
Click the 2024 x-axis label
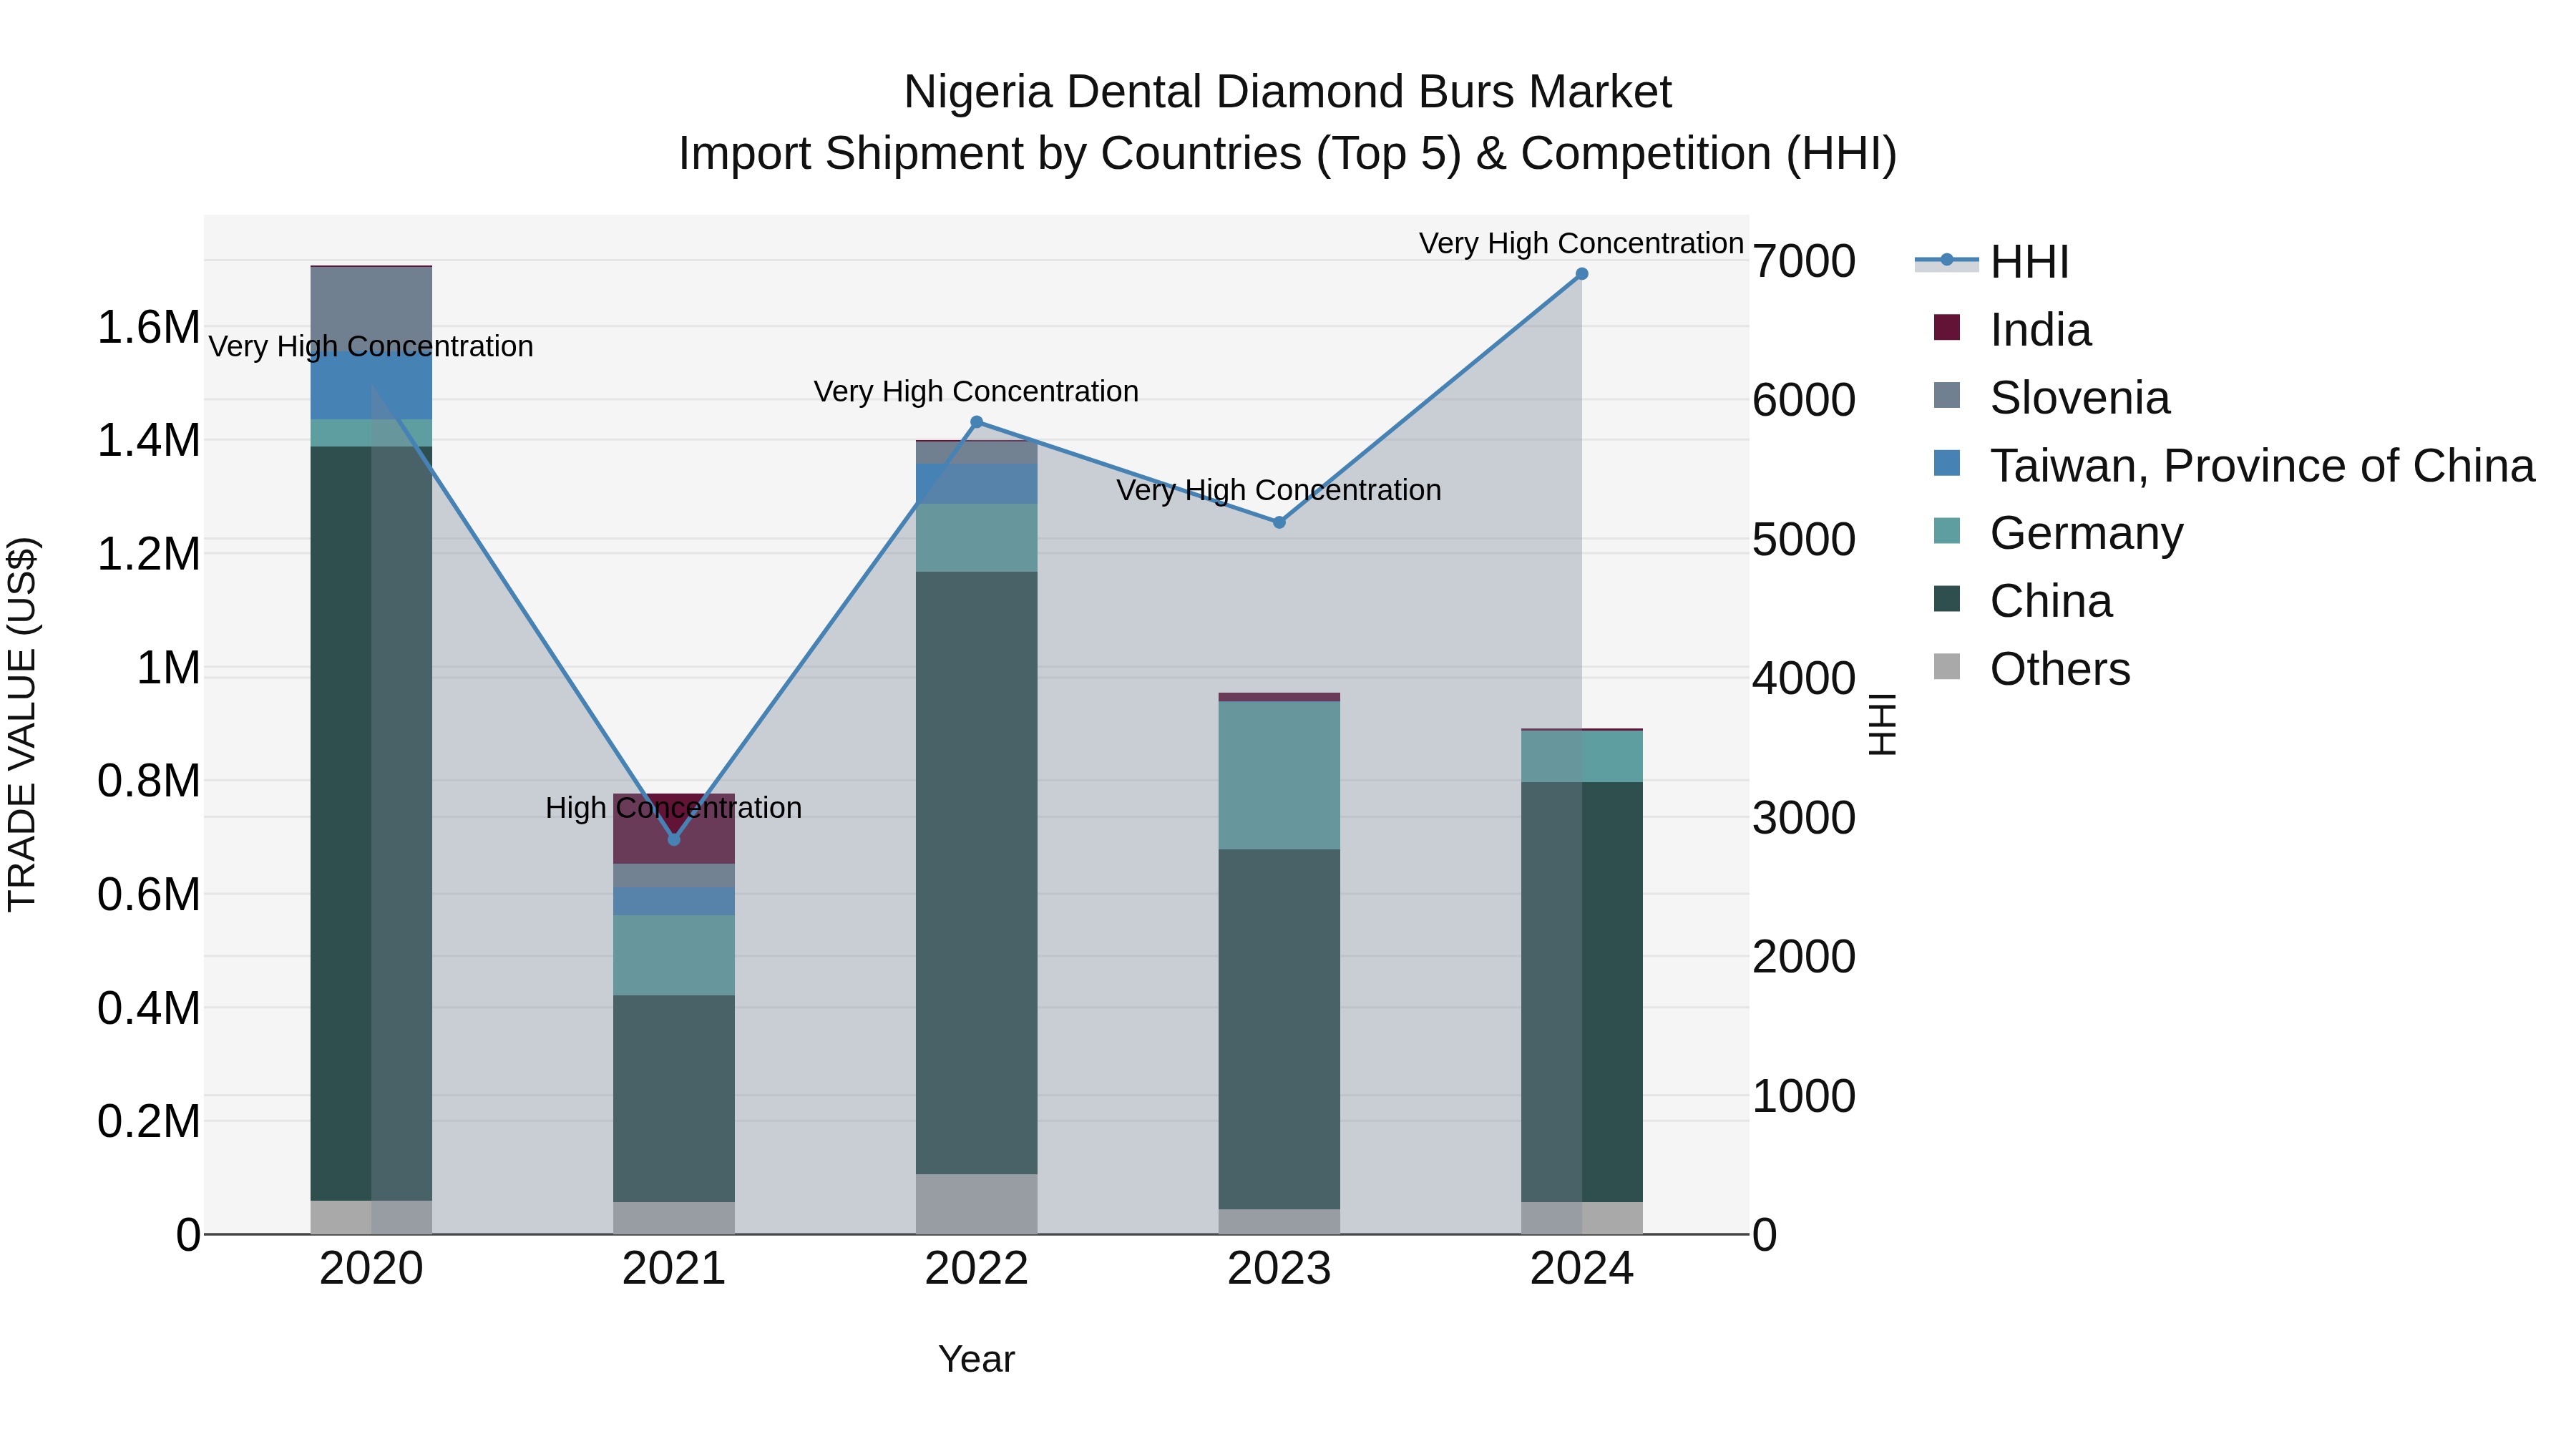(1582, 1269)
